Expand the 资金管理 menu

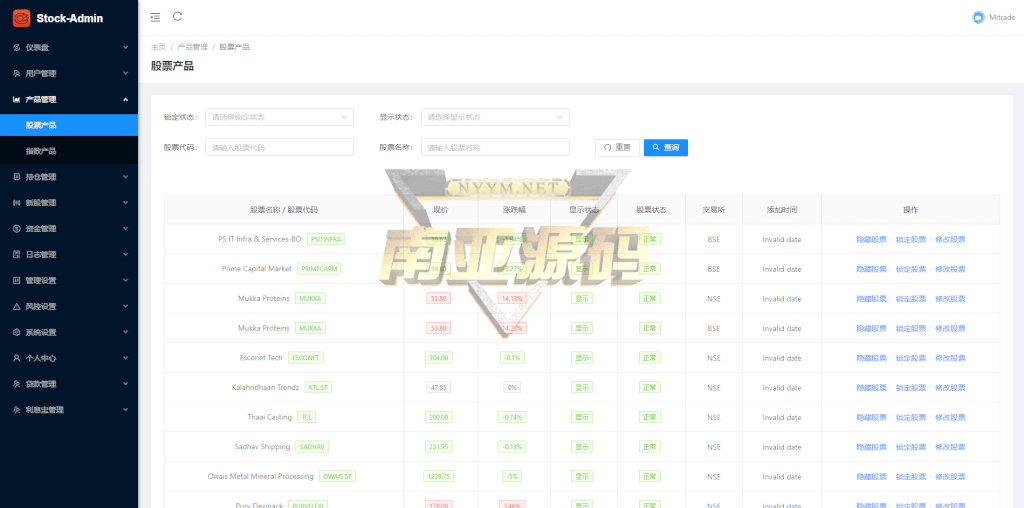[x=68, y=228]
